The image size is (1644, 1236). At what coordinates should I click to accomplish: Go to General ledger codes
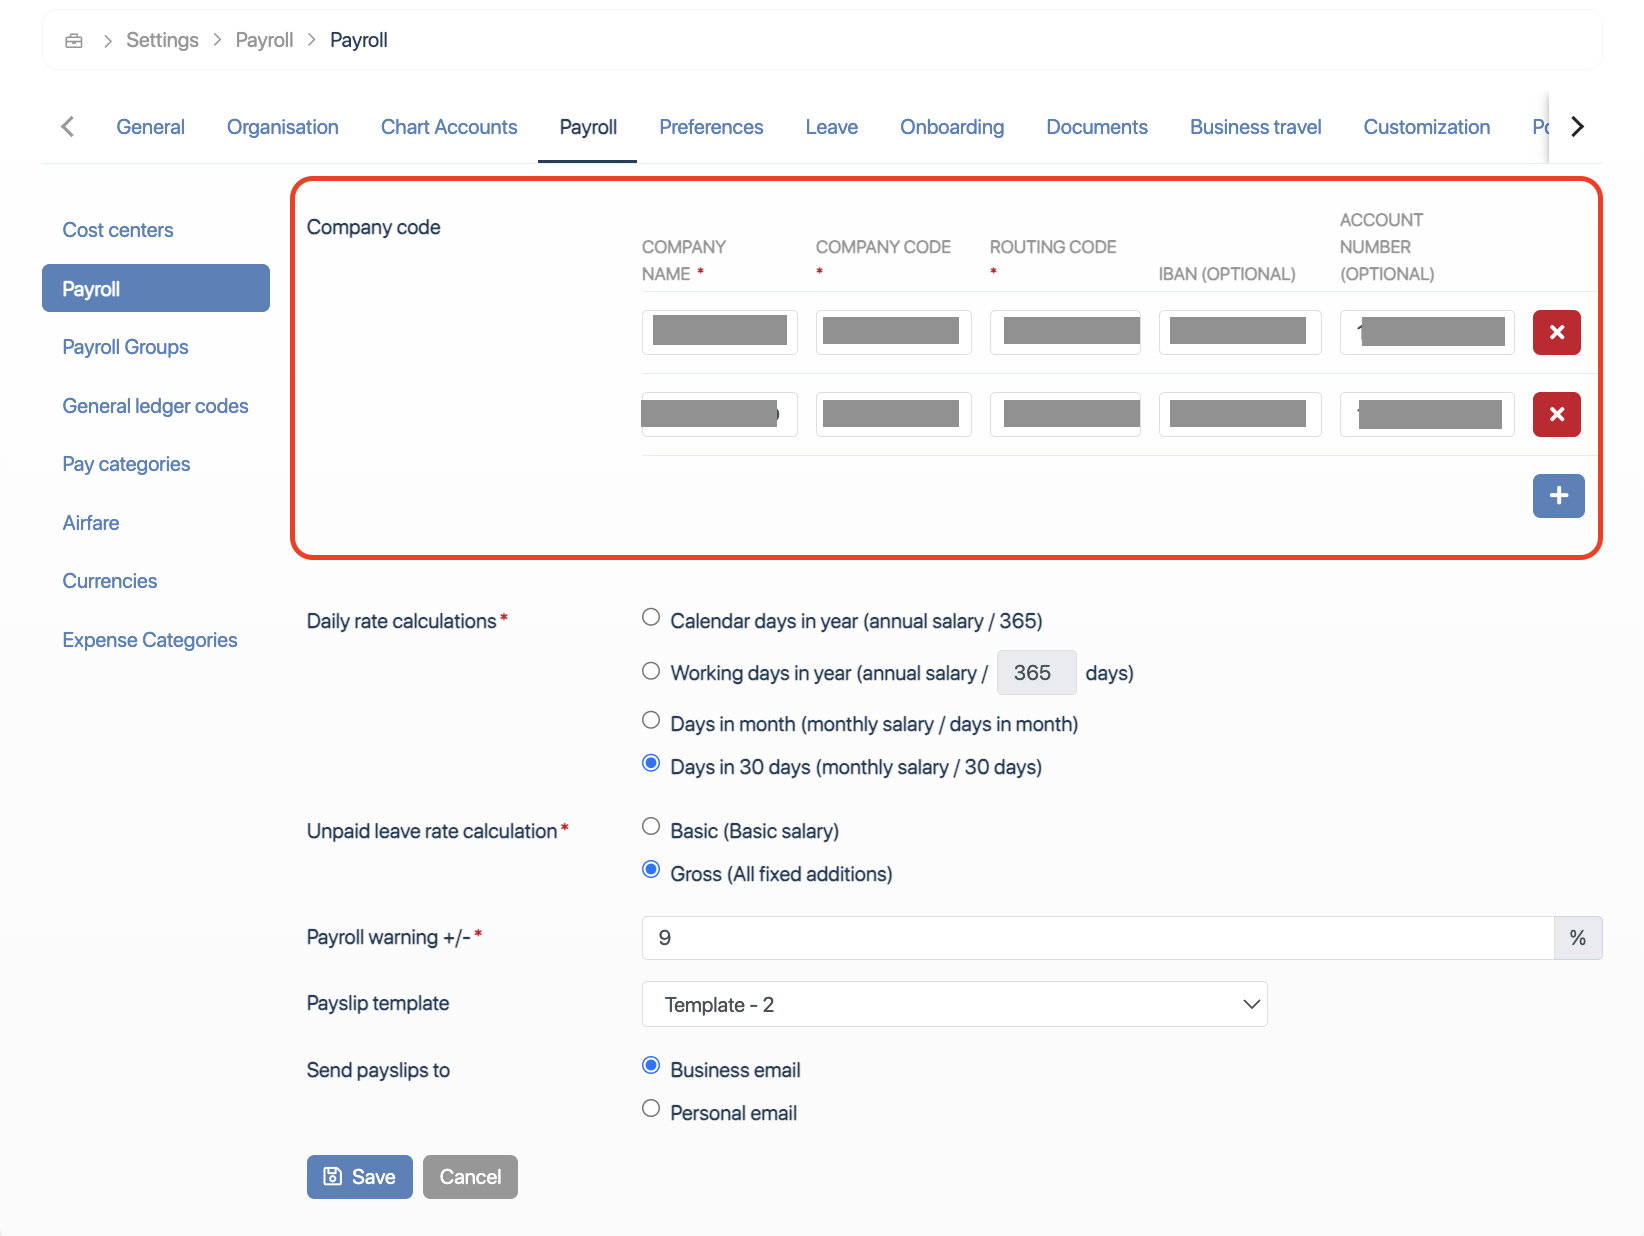(155, 406)
